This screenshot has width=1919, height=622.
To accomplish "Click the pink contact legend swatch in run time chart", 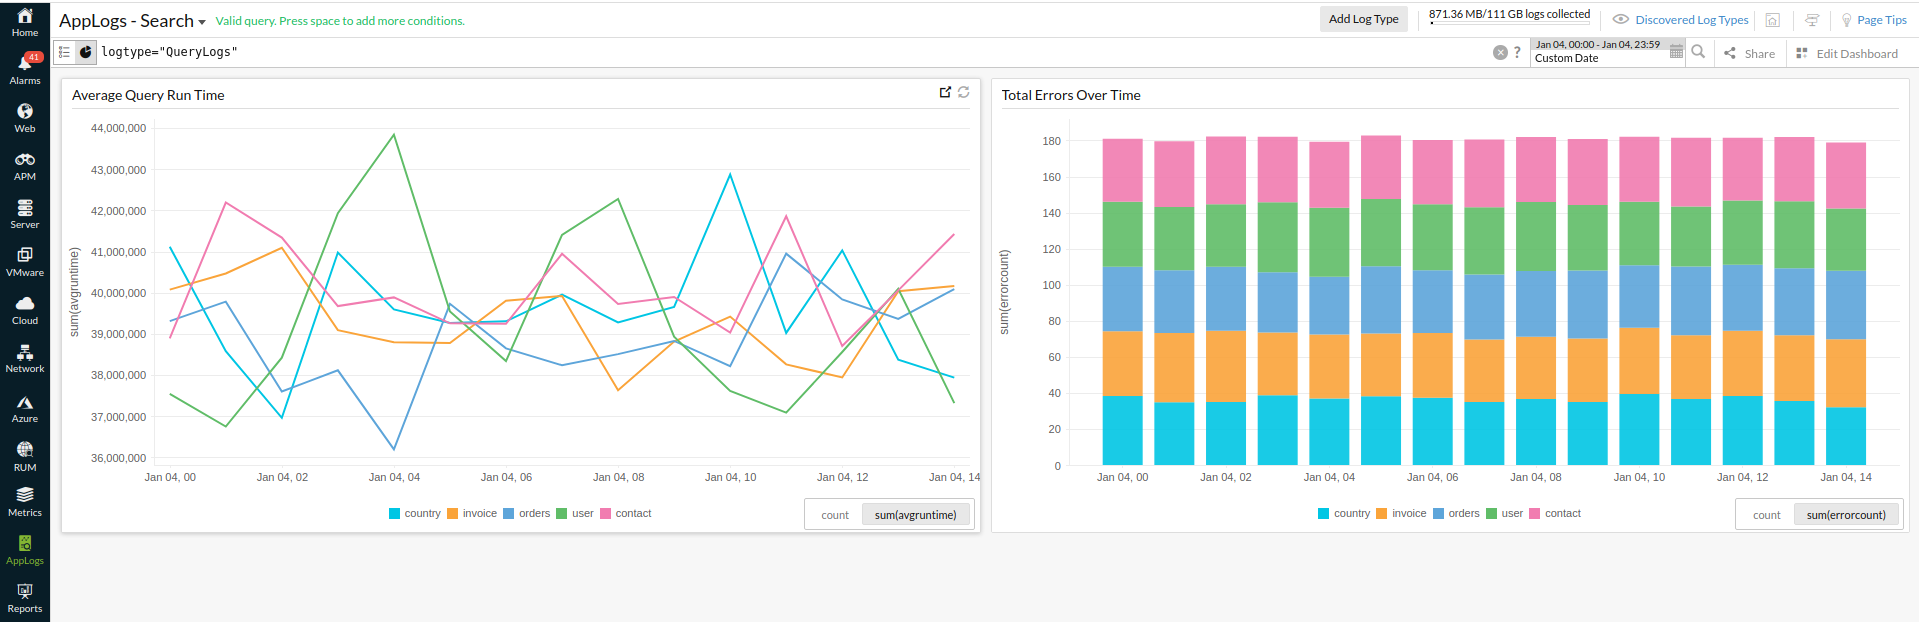I will point(605,514).
